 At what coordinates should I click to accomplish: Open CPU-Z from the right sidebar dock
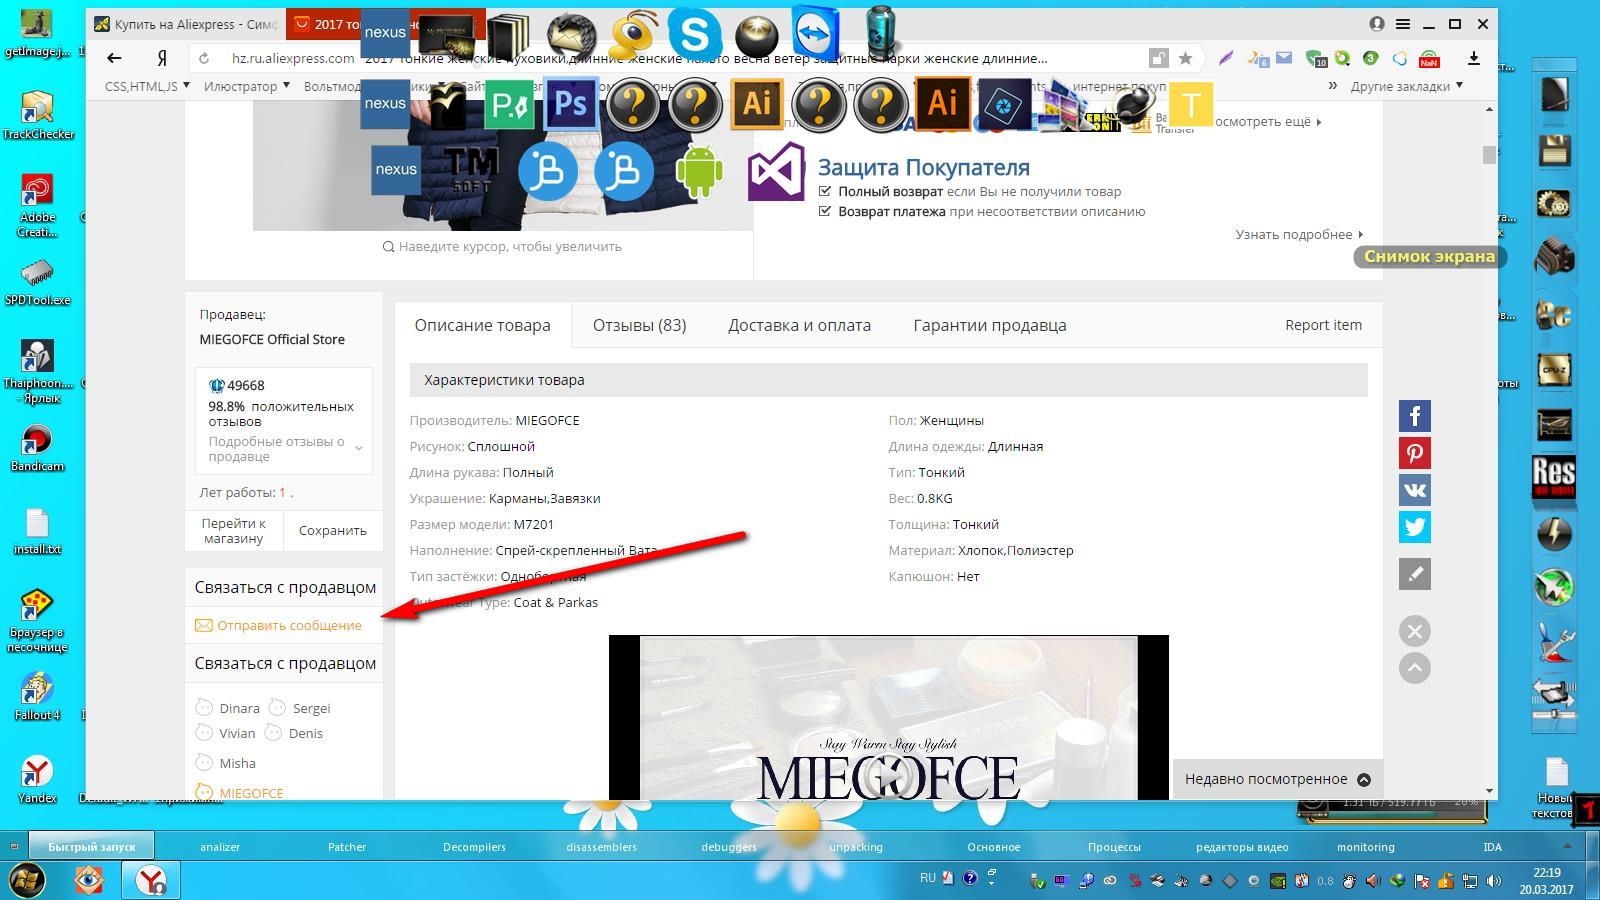coord(1554,371)
